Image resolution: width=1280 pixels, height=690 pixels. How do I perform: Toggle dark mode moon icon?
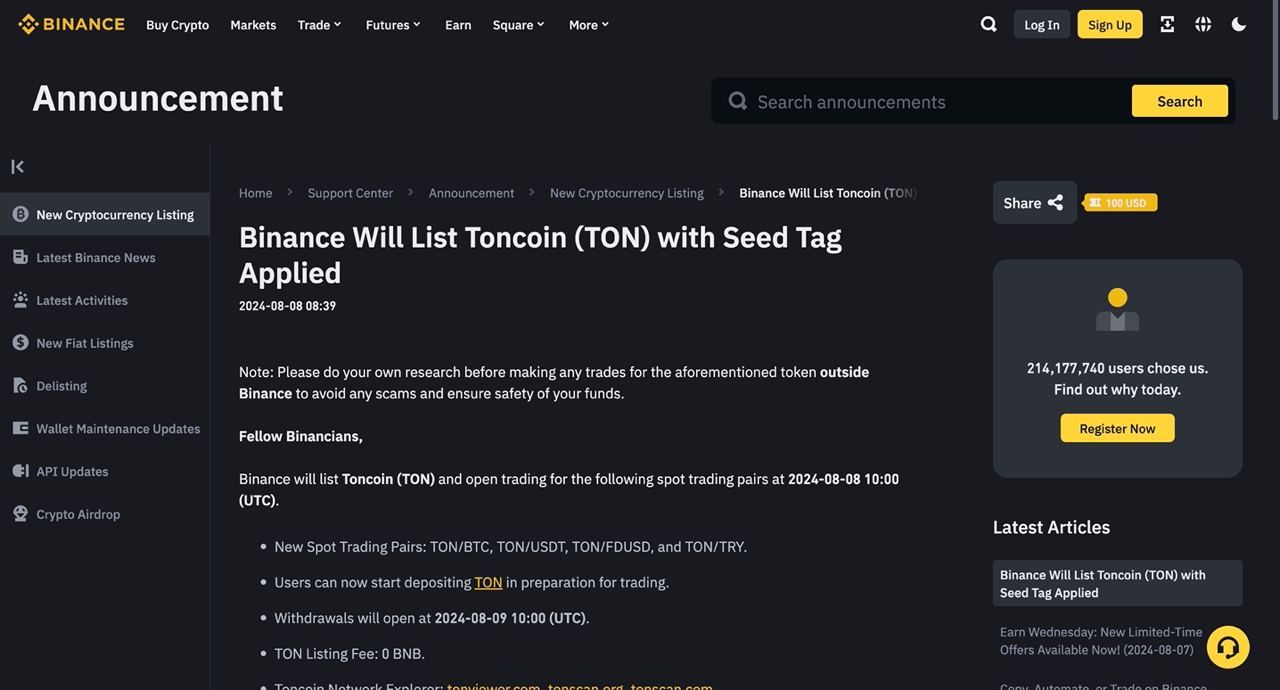point(1239,24)
